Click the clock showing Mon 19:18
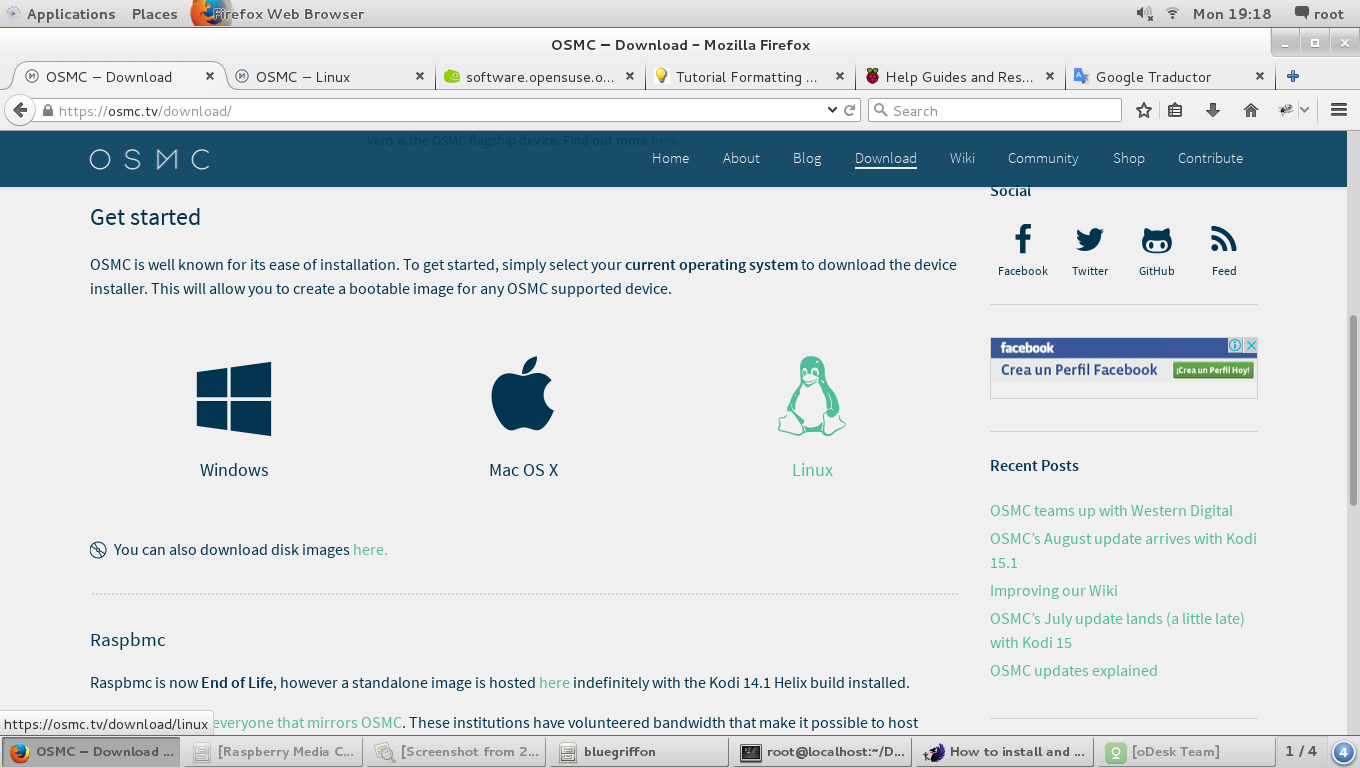Image resolution: width=1360 pixels, height=768 pixels. pyautogui.click(x=1232, y=14)
